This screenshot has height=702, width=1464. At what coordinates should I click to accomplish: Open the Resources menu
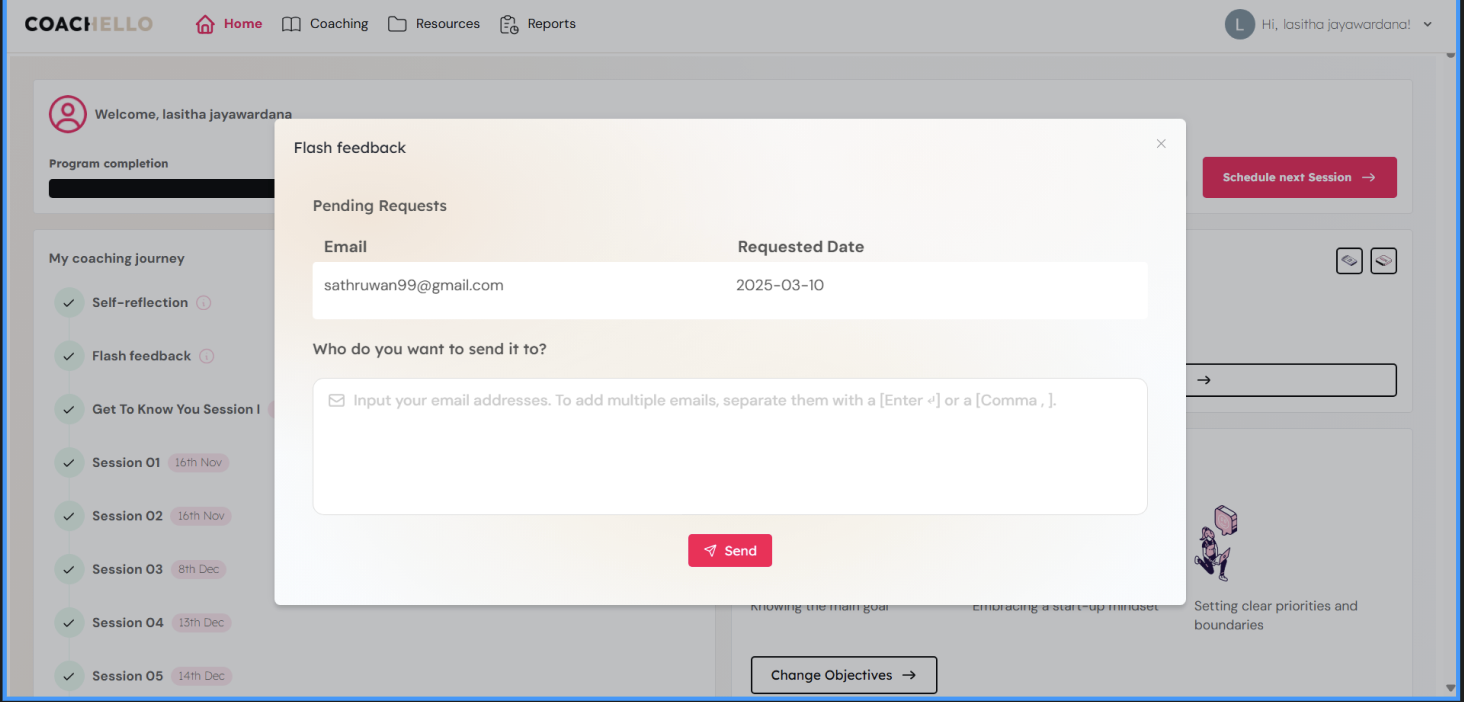pos(434,24)
